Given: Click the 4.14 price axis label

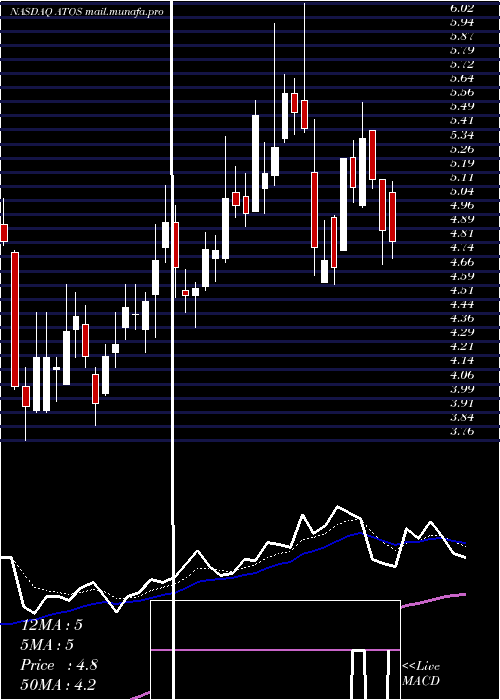Looking at the screenshot, I should point(462,360).
